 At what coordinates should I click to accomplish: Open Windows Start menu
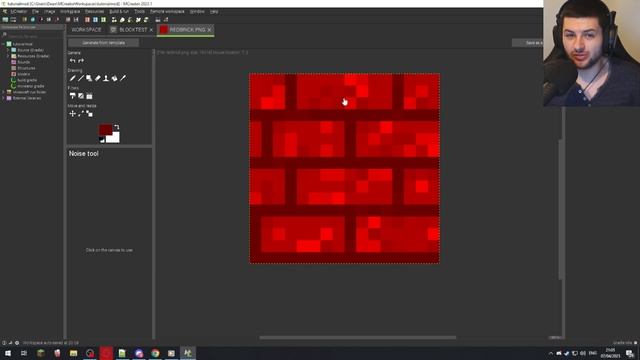[8, 353]
